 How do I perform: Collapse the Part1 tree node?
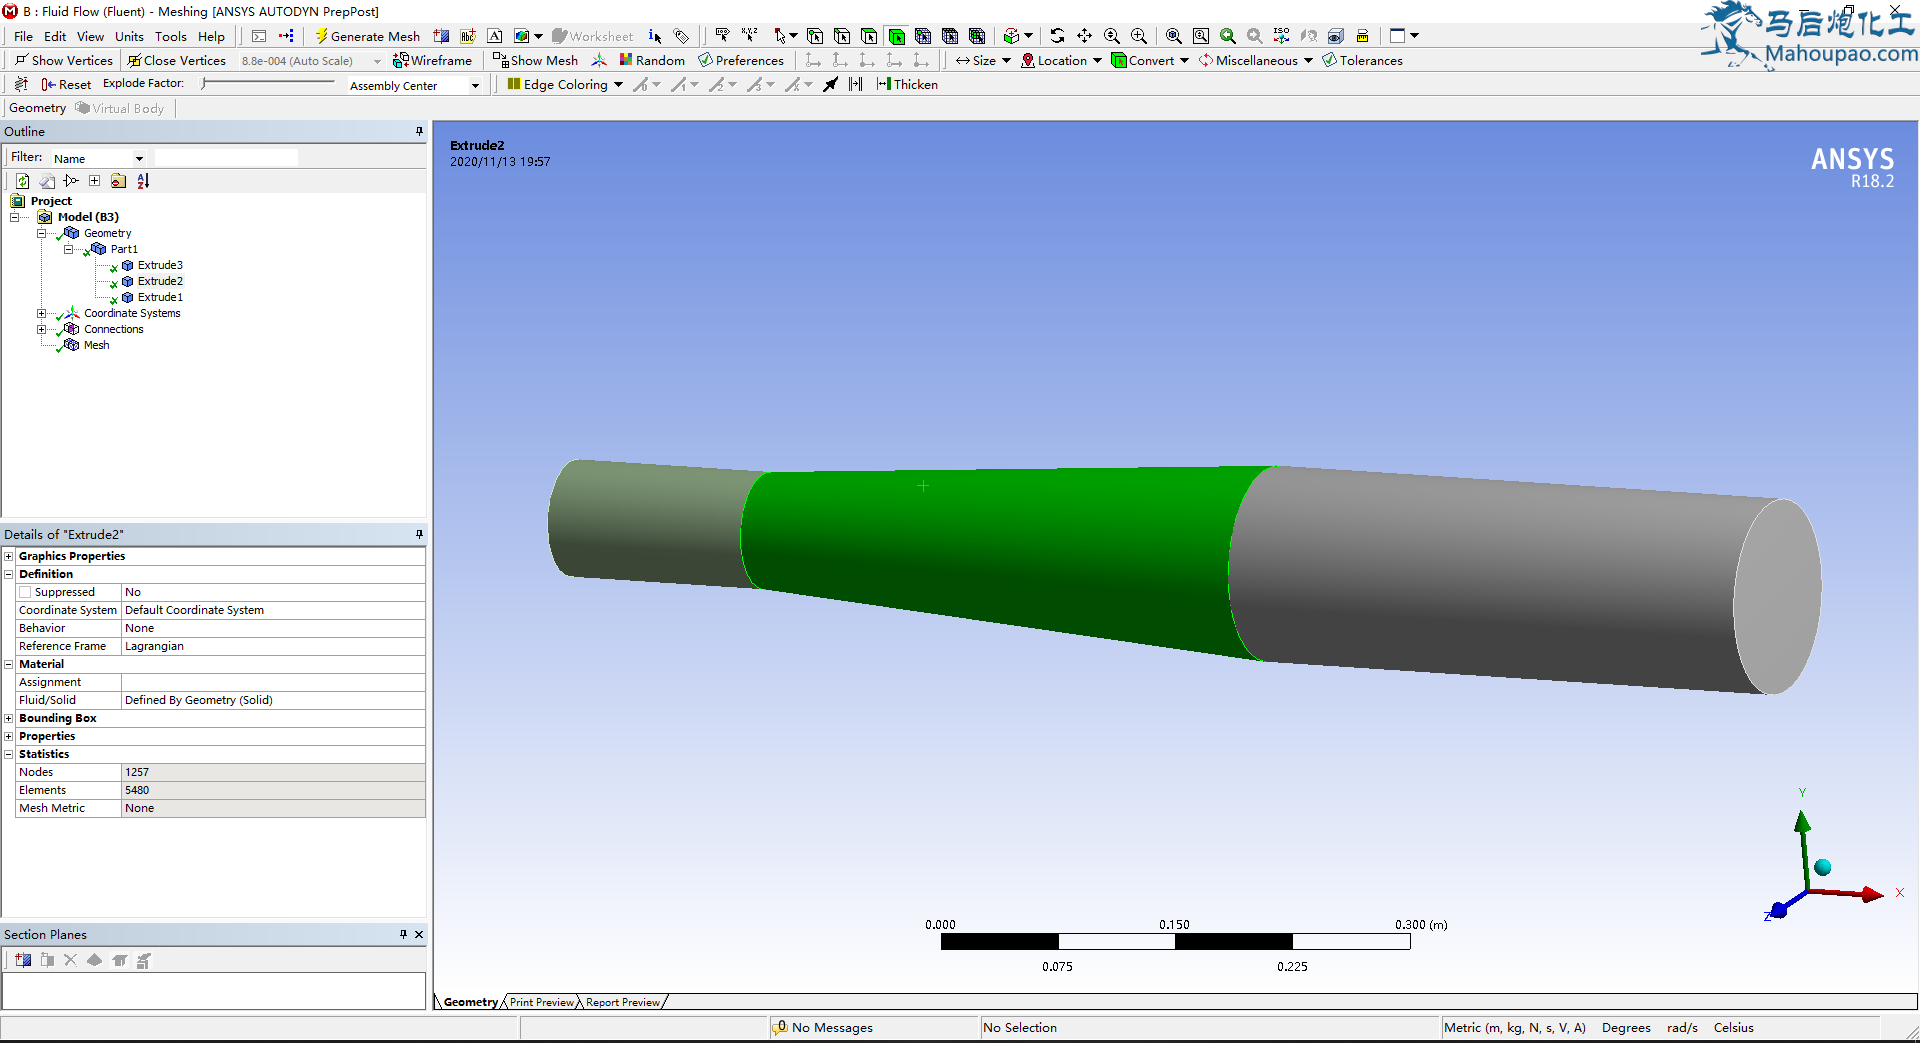69,249
